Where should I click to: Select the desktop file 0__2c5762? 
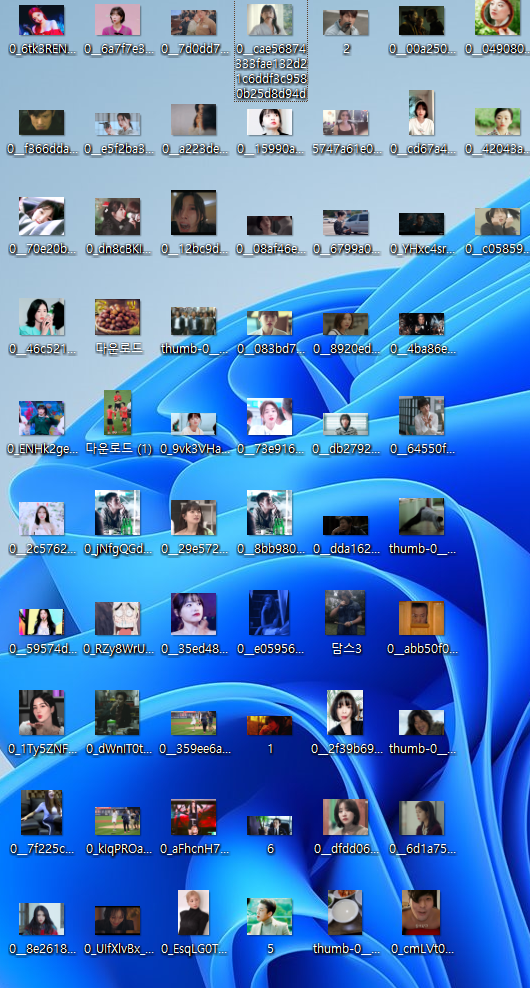click(x=42, y=519)
